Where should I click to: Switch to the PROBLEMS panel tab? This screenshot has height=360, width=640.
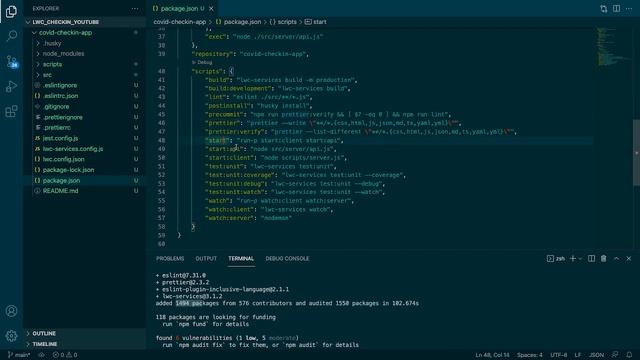coord(170,258)
